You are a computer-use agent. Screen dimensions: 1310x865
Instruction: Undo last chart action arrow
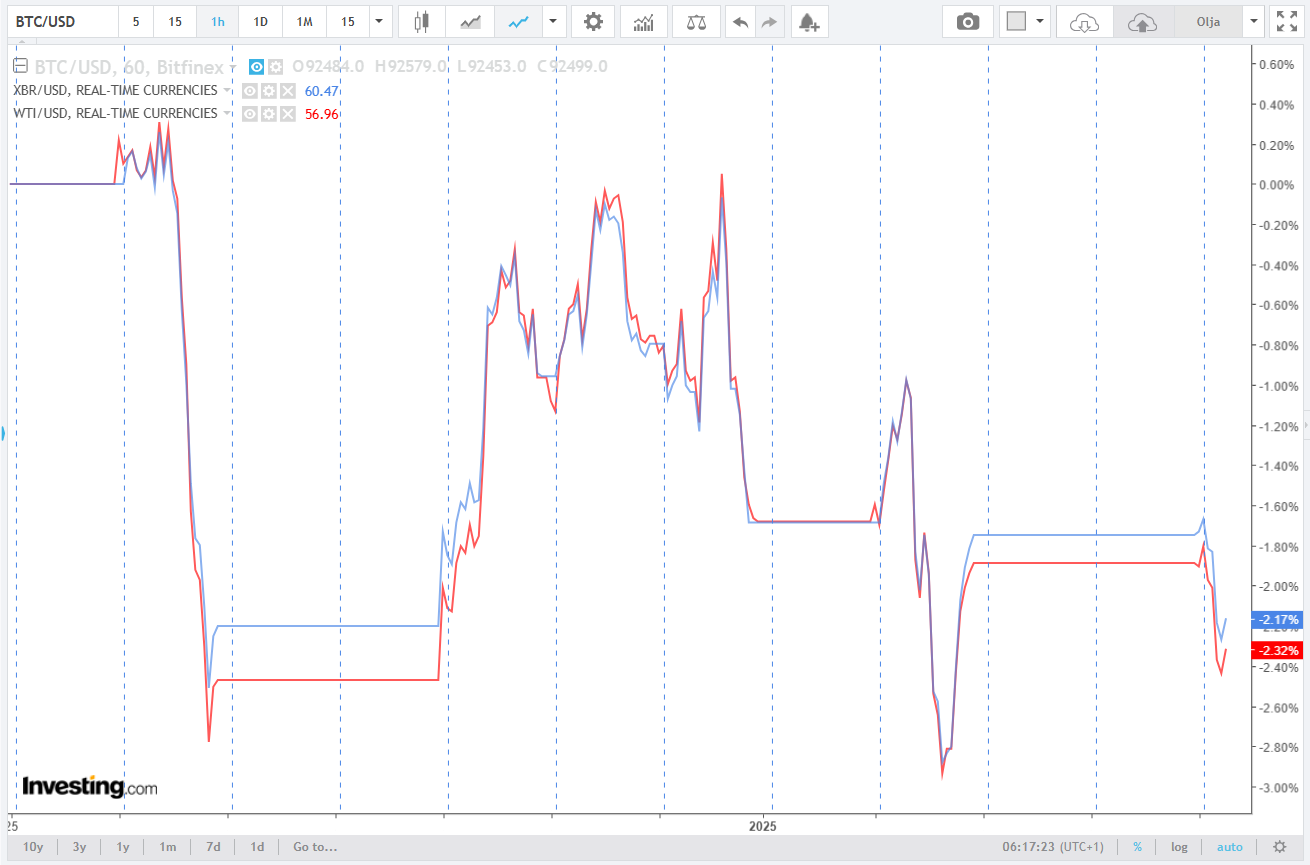740,21
